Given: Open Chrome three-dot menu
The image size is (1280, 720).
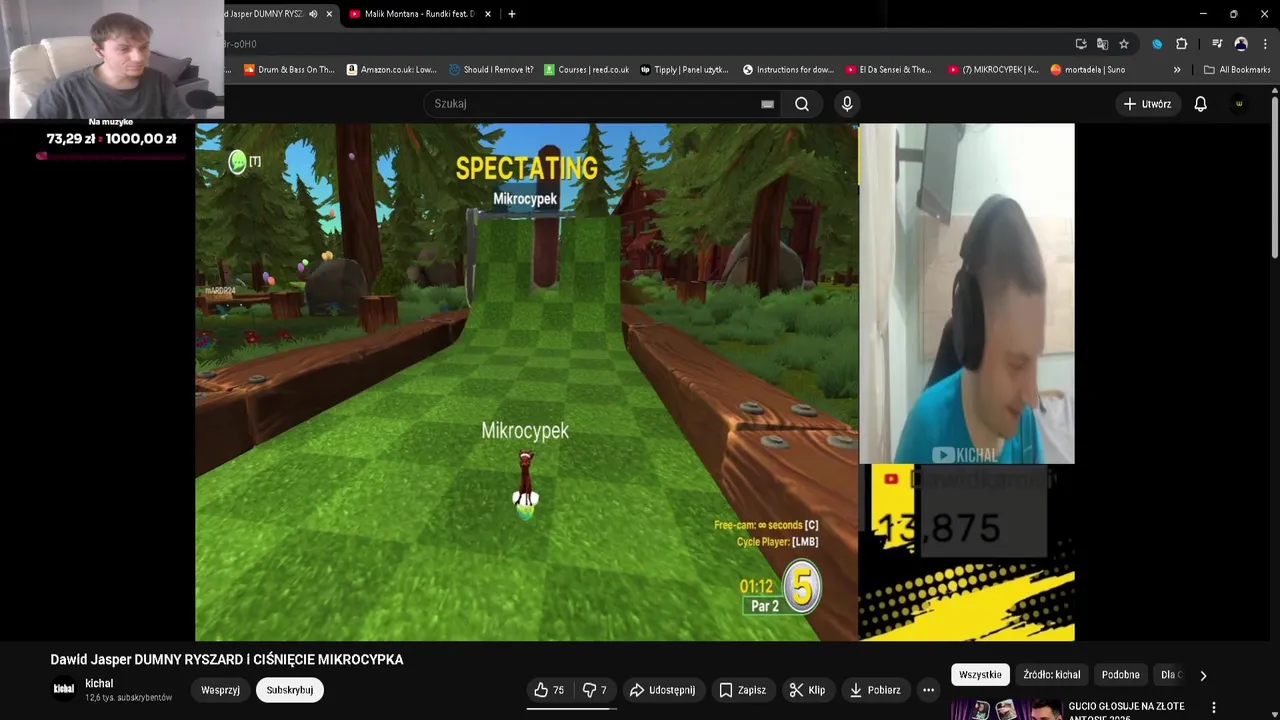Looking at the screenshot, I should coord(1265,44).
